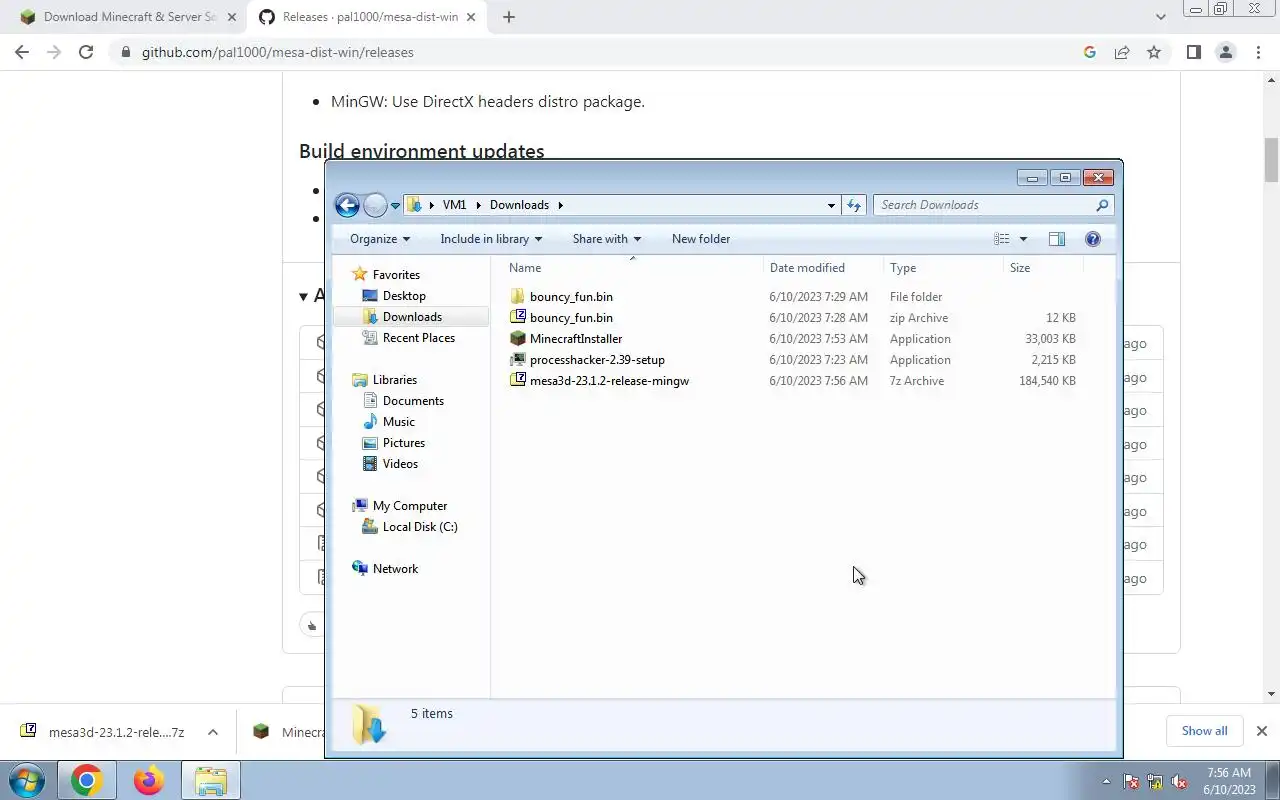Click the muted volume tray icon

click(1179, 782)
